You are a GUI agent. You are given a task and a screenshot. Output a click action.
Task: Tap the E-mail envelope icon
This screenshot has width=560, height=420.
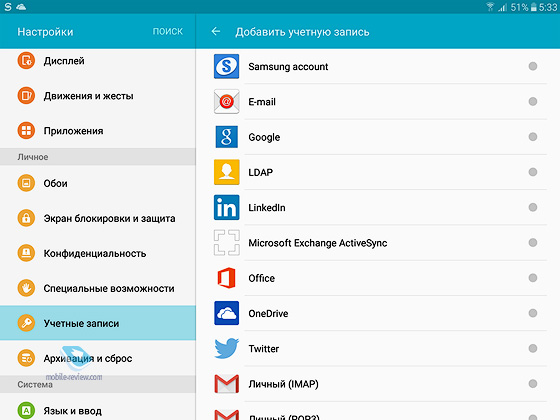click(226, 102)
